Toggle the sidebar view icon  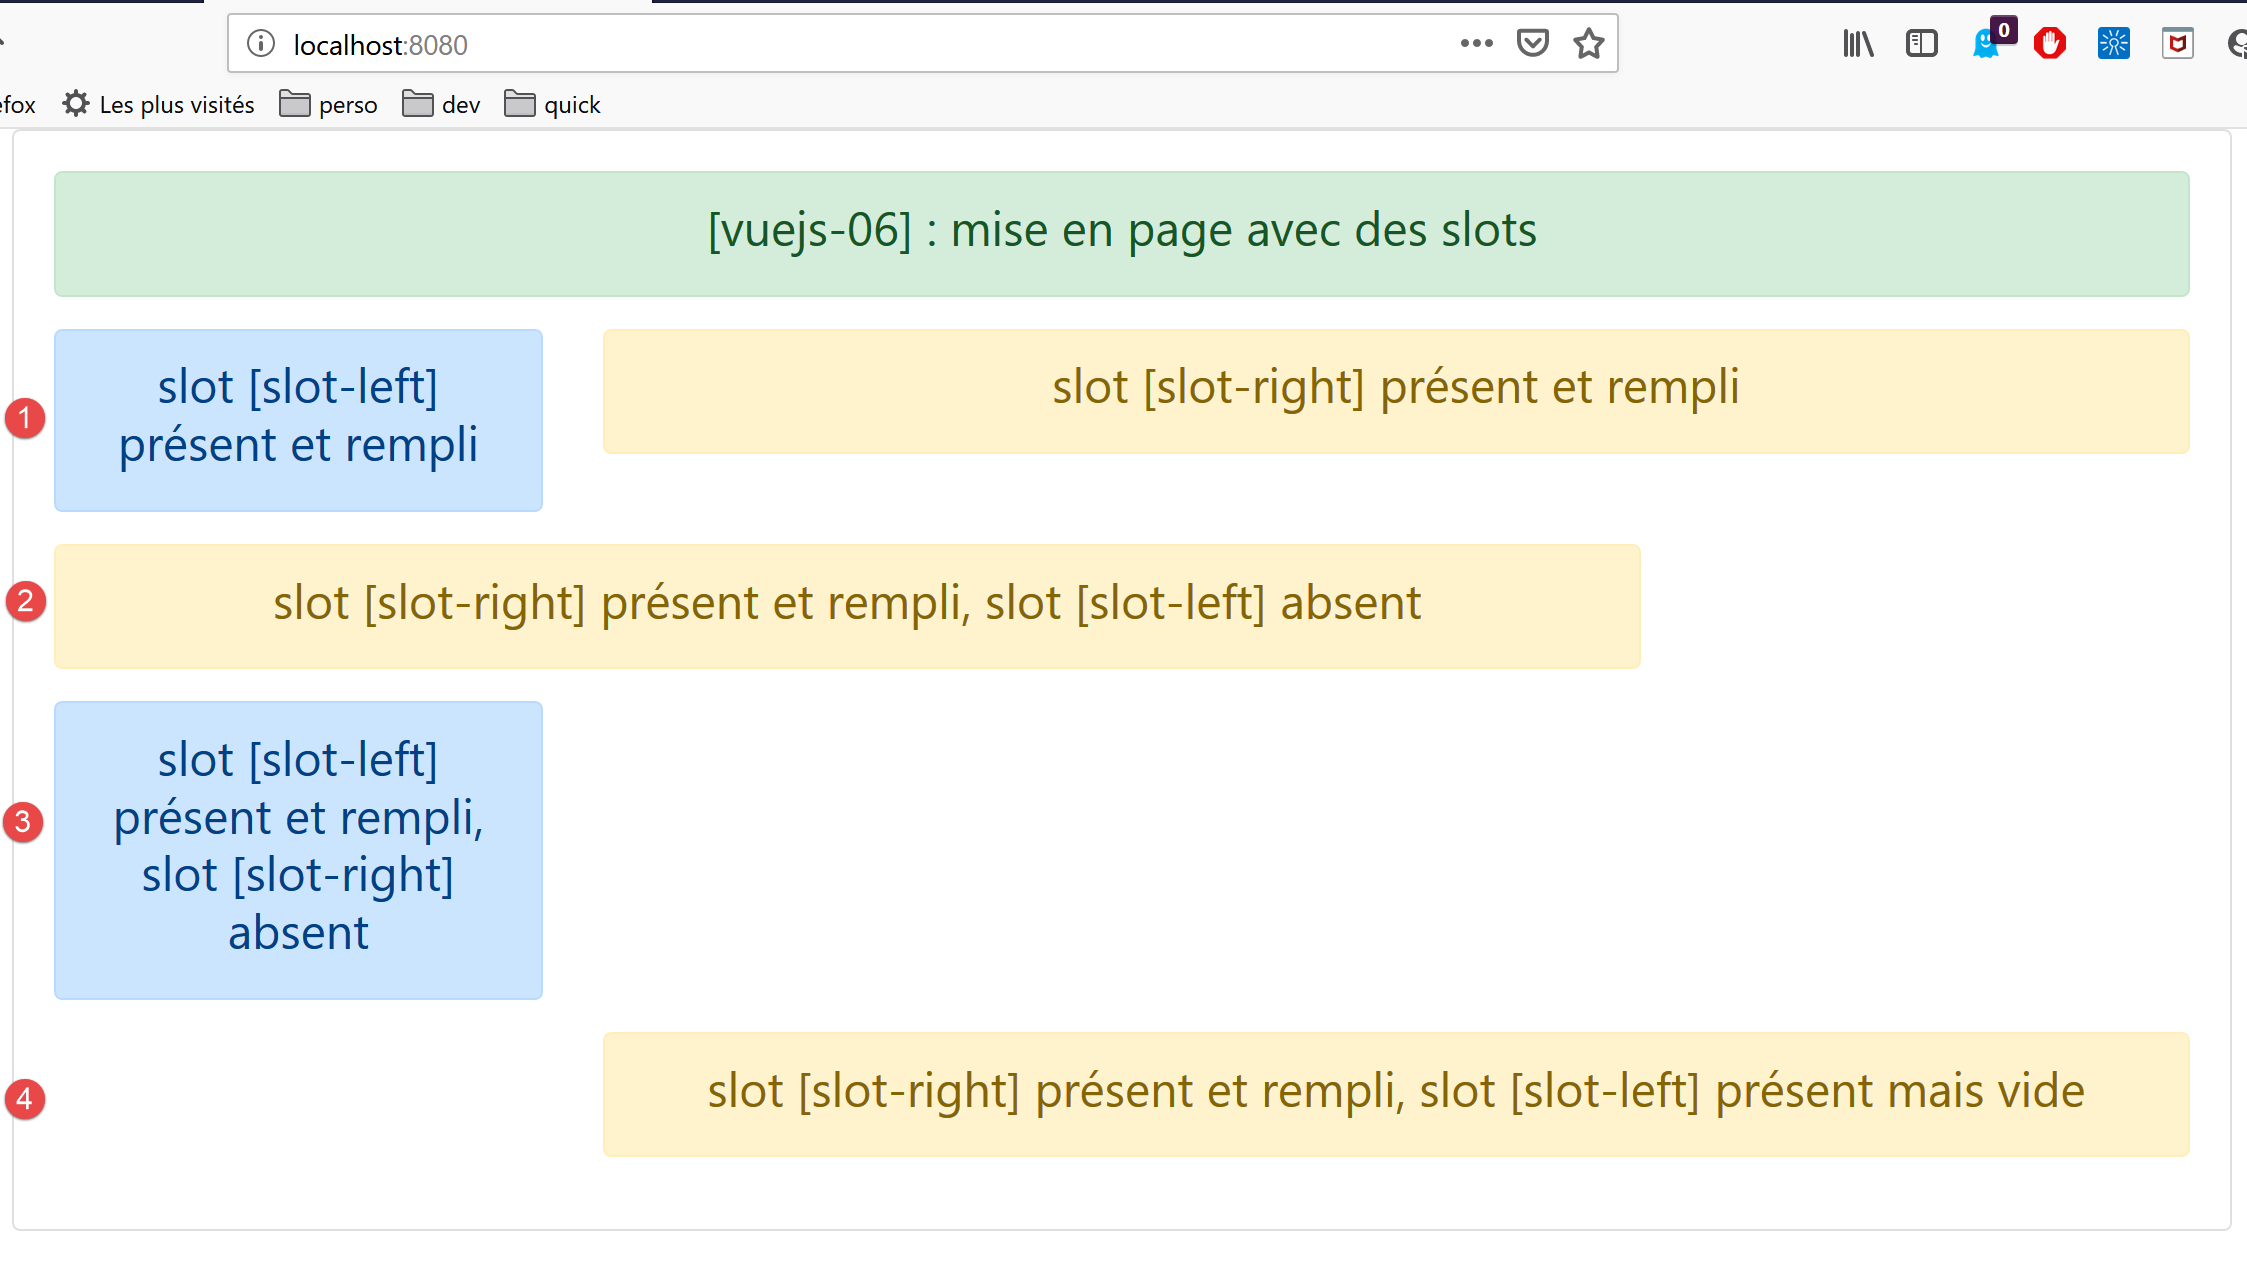[x=1921, y=43]
